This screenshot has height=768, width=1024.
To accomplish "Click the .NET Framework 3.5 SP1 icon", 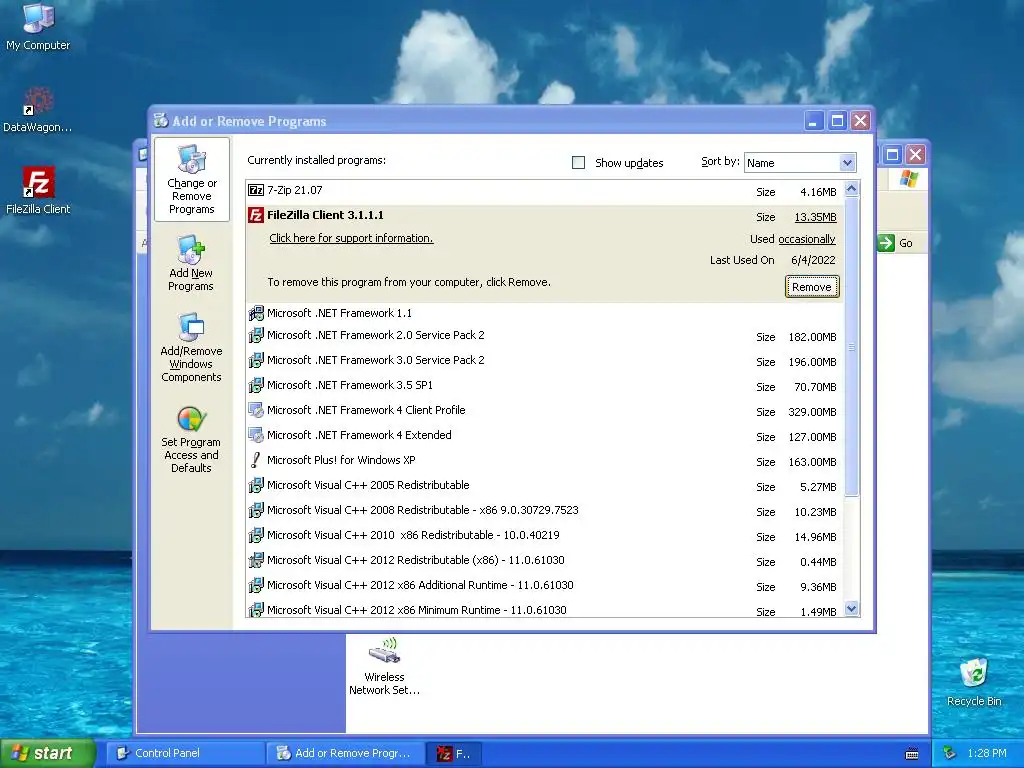I will (256, 385).
